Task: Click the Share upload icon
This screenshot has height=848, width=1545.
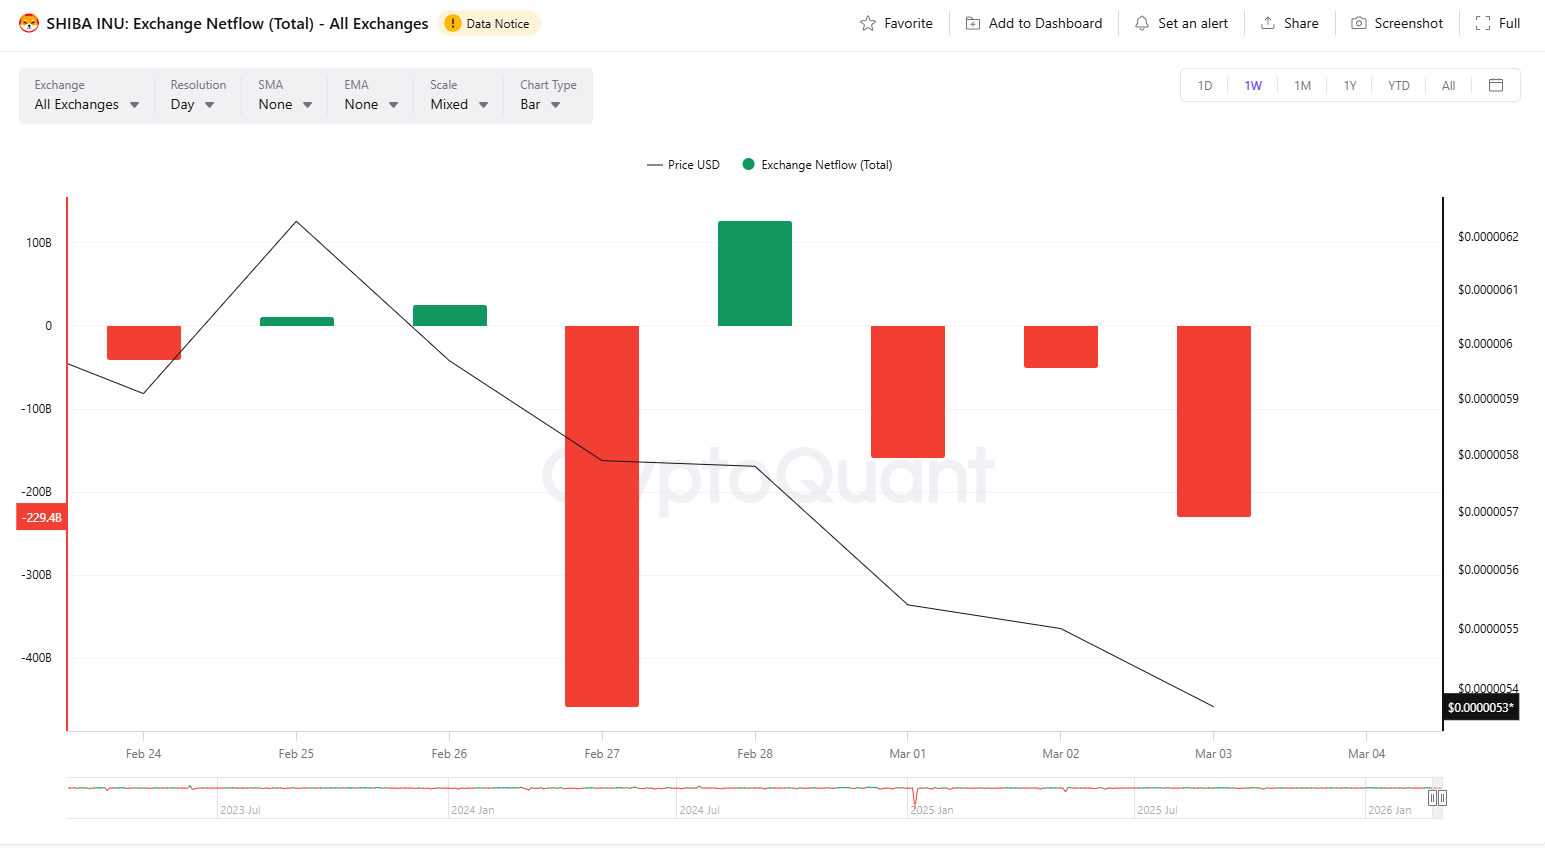Action: pyautogui.click(x=1267, y=23)
